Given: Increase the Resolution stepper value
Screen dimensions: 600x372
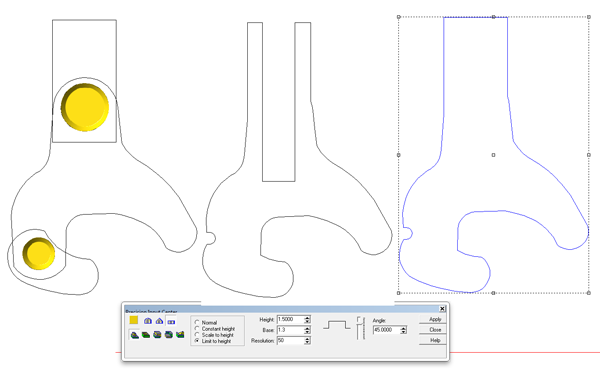Looking at the screenshot, I should click(x=307, y=339).
